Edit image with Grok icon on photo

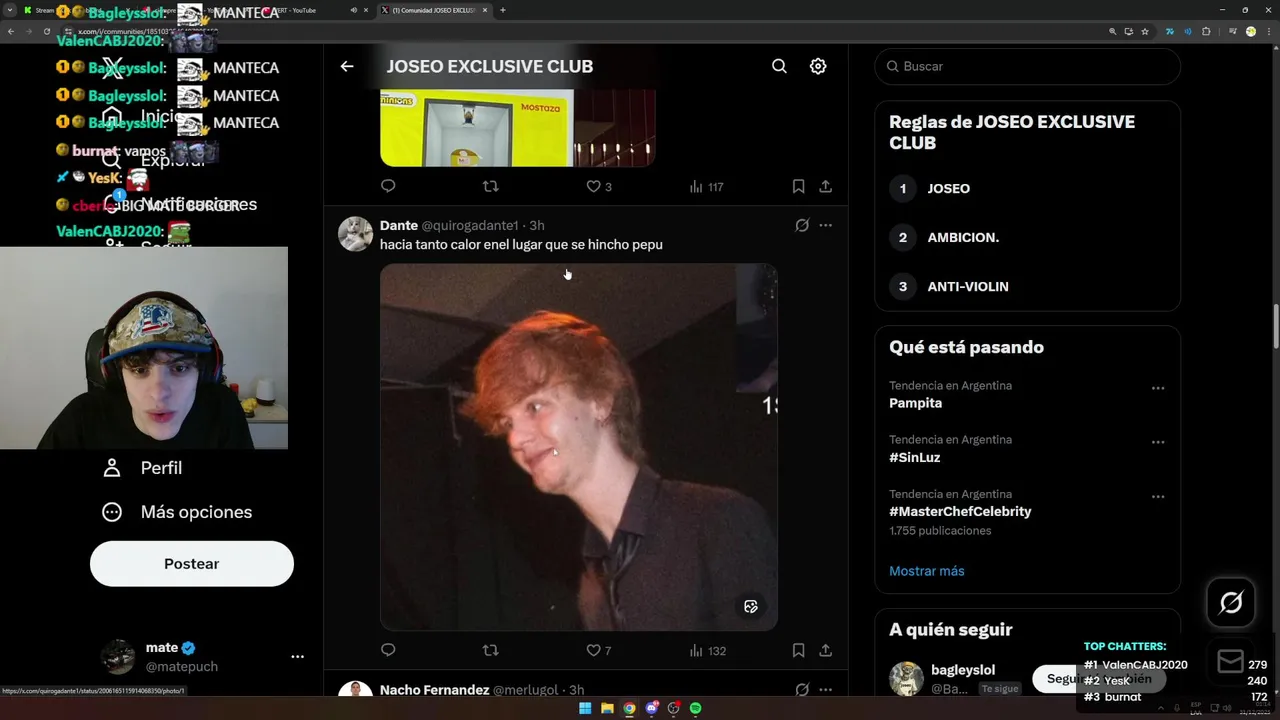(751, 606)
